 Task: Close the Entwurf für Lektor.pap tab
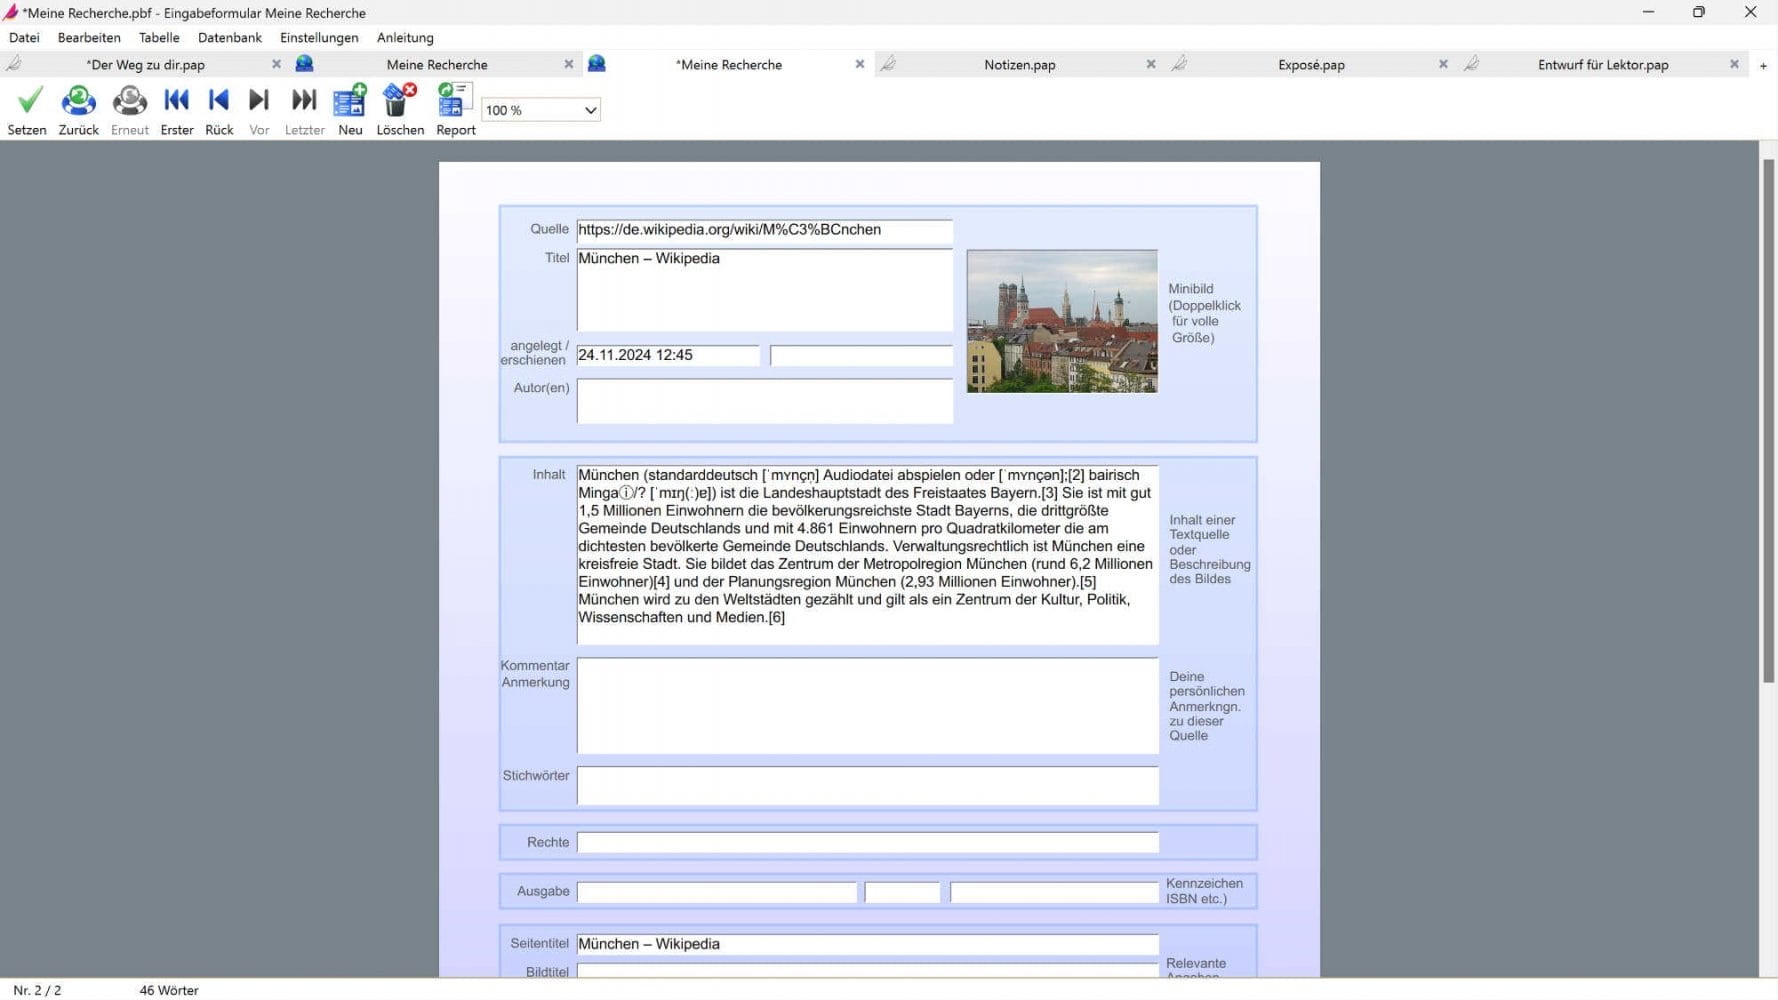point(1734,64)
